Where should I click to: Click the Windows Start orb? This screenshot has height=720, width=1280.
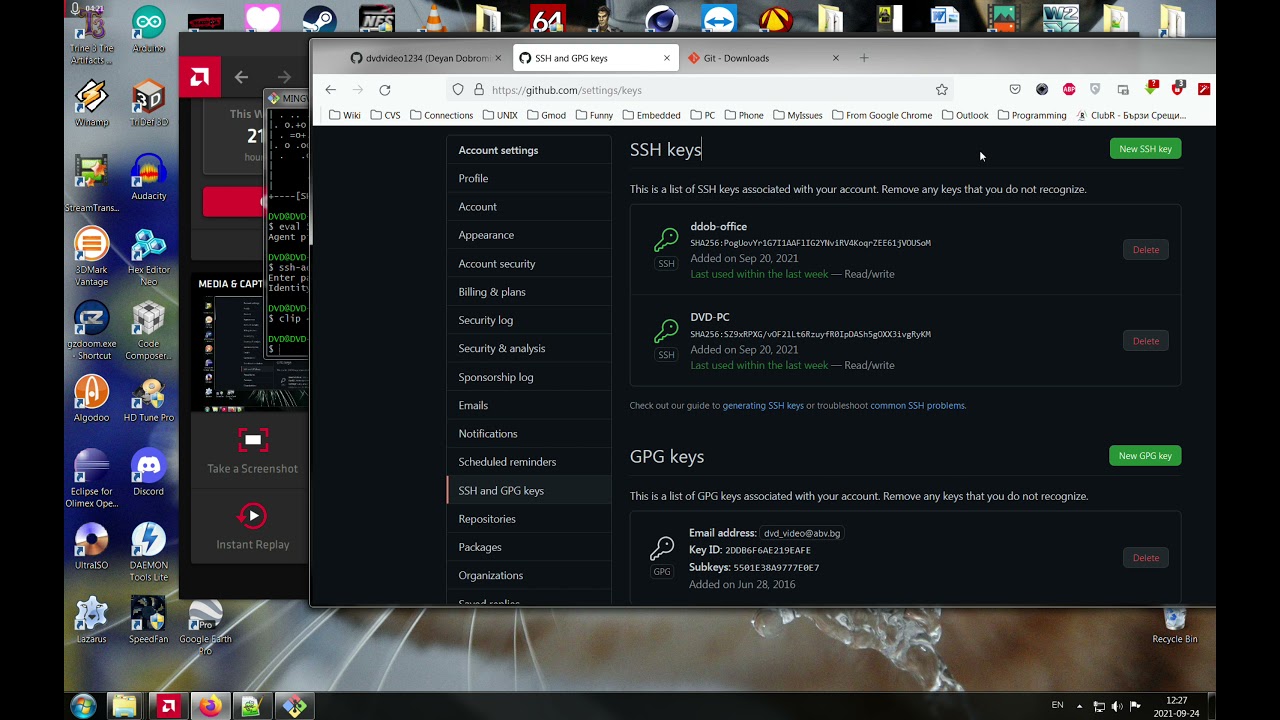tap(83, 706)
